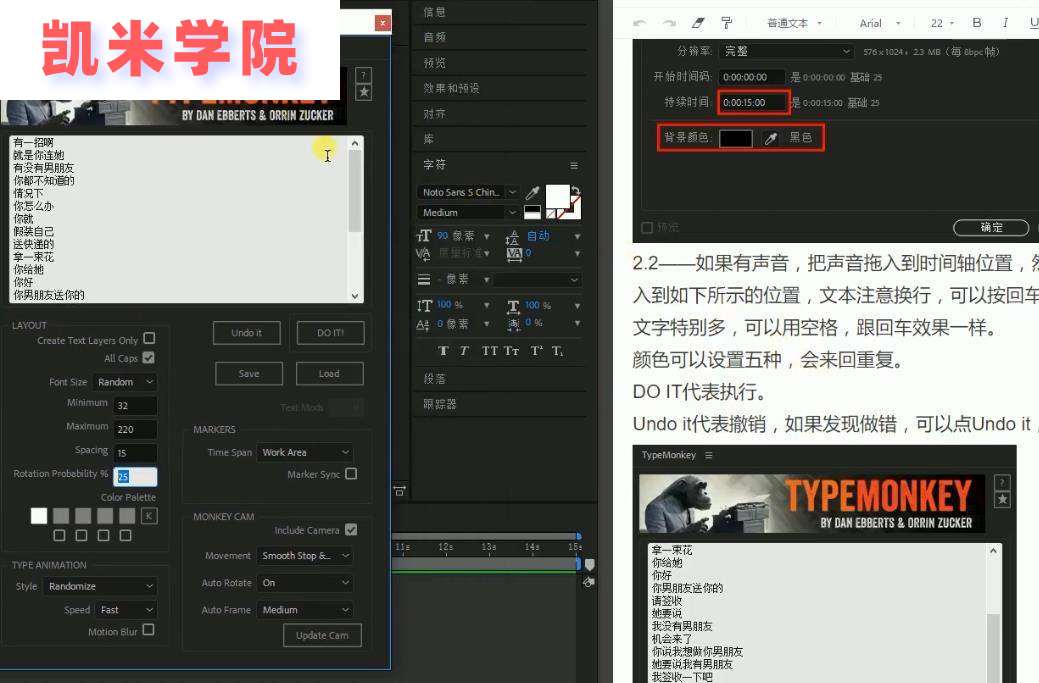Open the 音频 panel tab
Image resolution: width=1039 pixels, height=683 pixels.
click(435, 37)
